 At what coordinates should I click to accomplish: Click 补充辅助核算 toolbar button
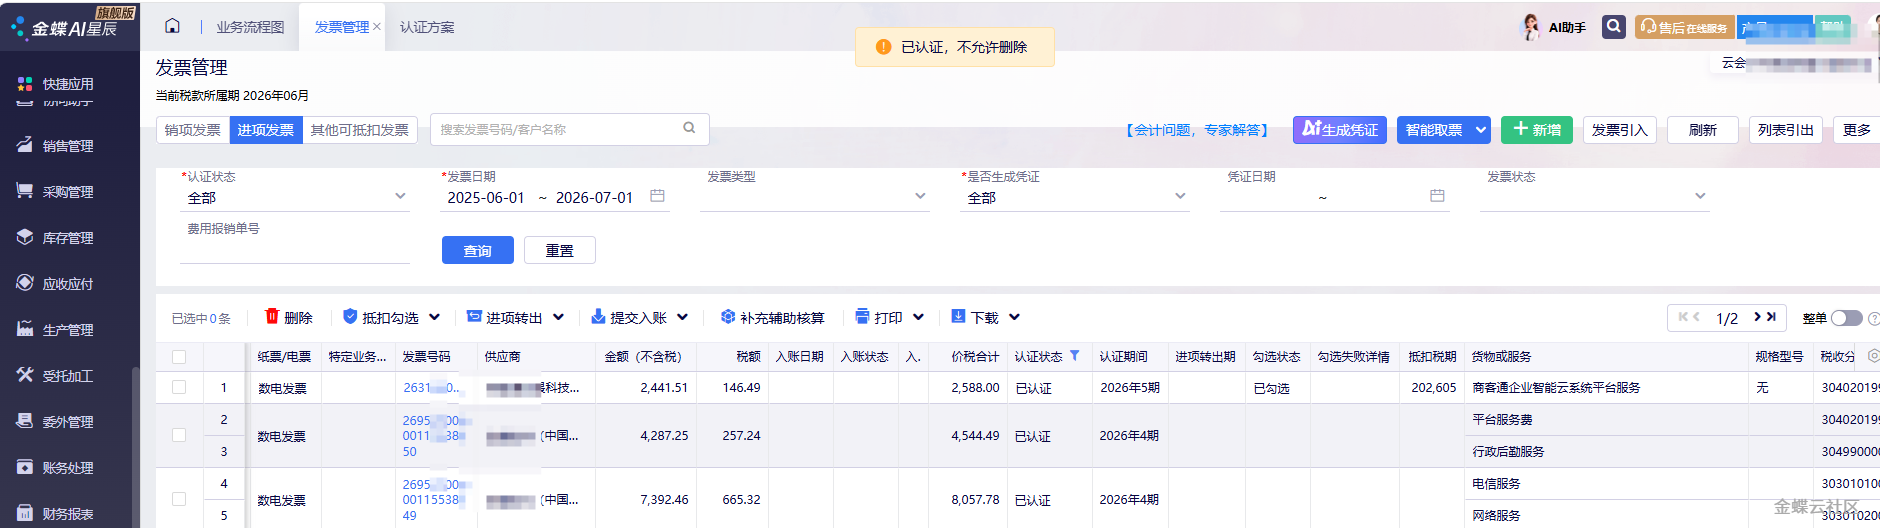coord(772,317)
